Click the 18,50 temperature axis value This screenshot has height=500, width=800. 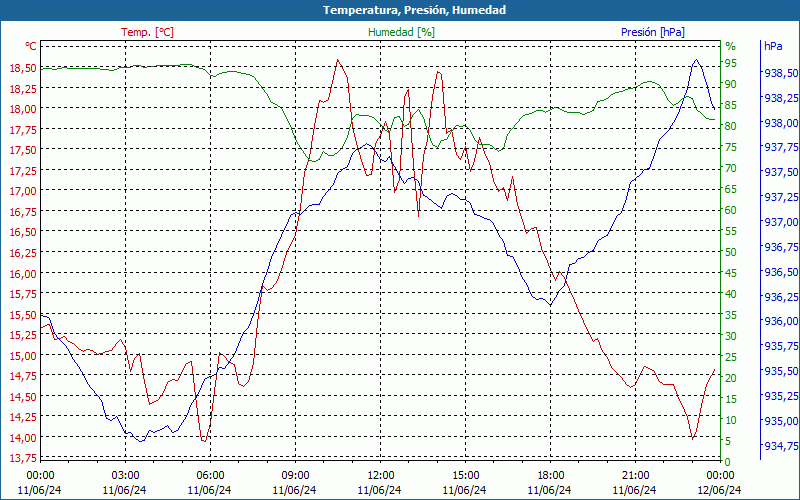pyautogui.click(x=23, y=68)
